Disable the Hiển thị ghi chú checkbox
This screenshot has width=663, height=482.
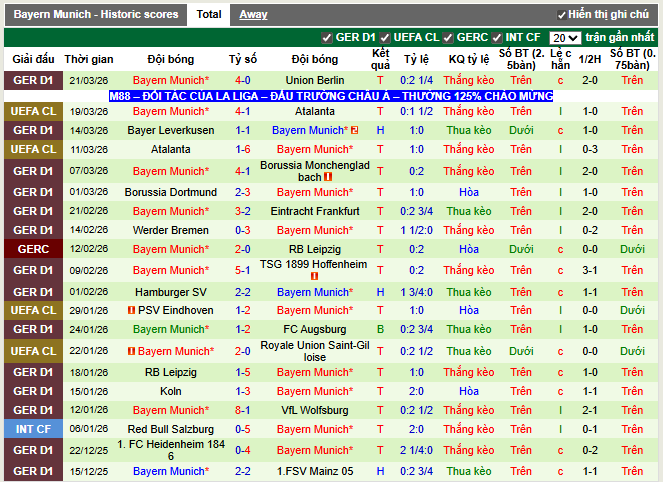tap(562, 15)
